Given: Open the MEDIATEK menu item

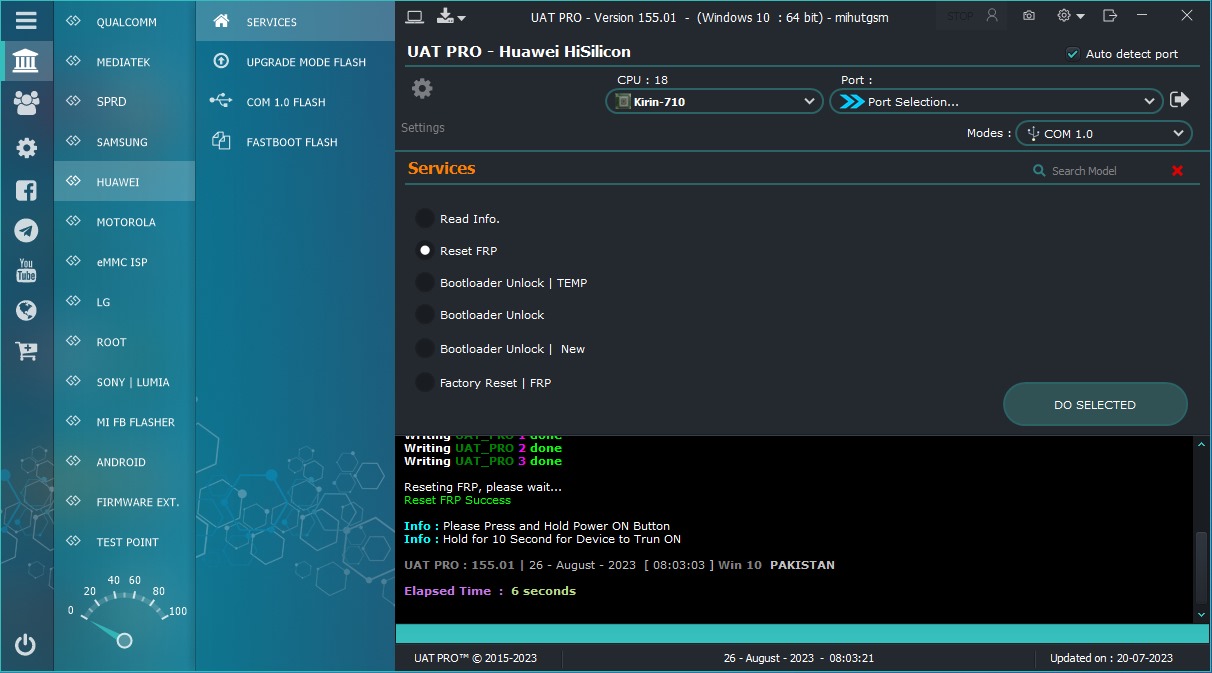Looking at the screenshot, I should 125,61.
